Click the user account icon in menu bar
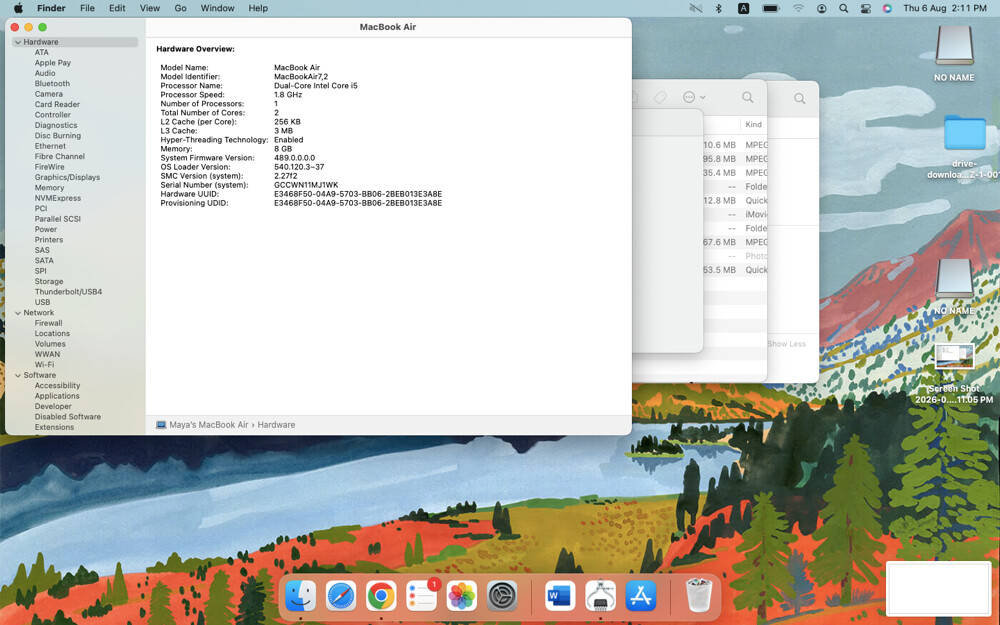The height and width of the screenshot is (625, 1000). point(821,8)
